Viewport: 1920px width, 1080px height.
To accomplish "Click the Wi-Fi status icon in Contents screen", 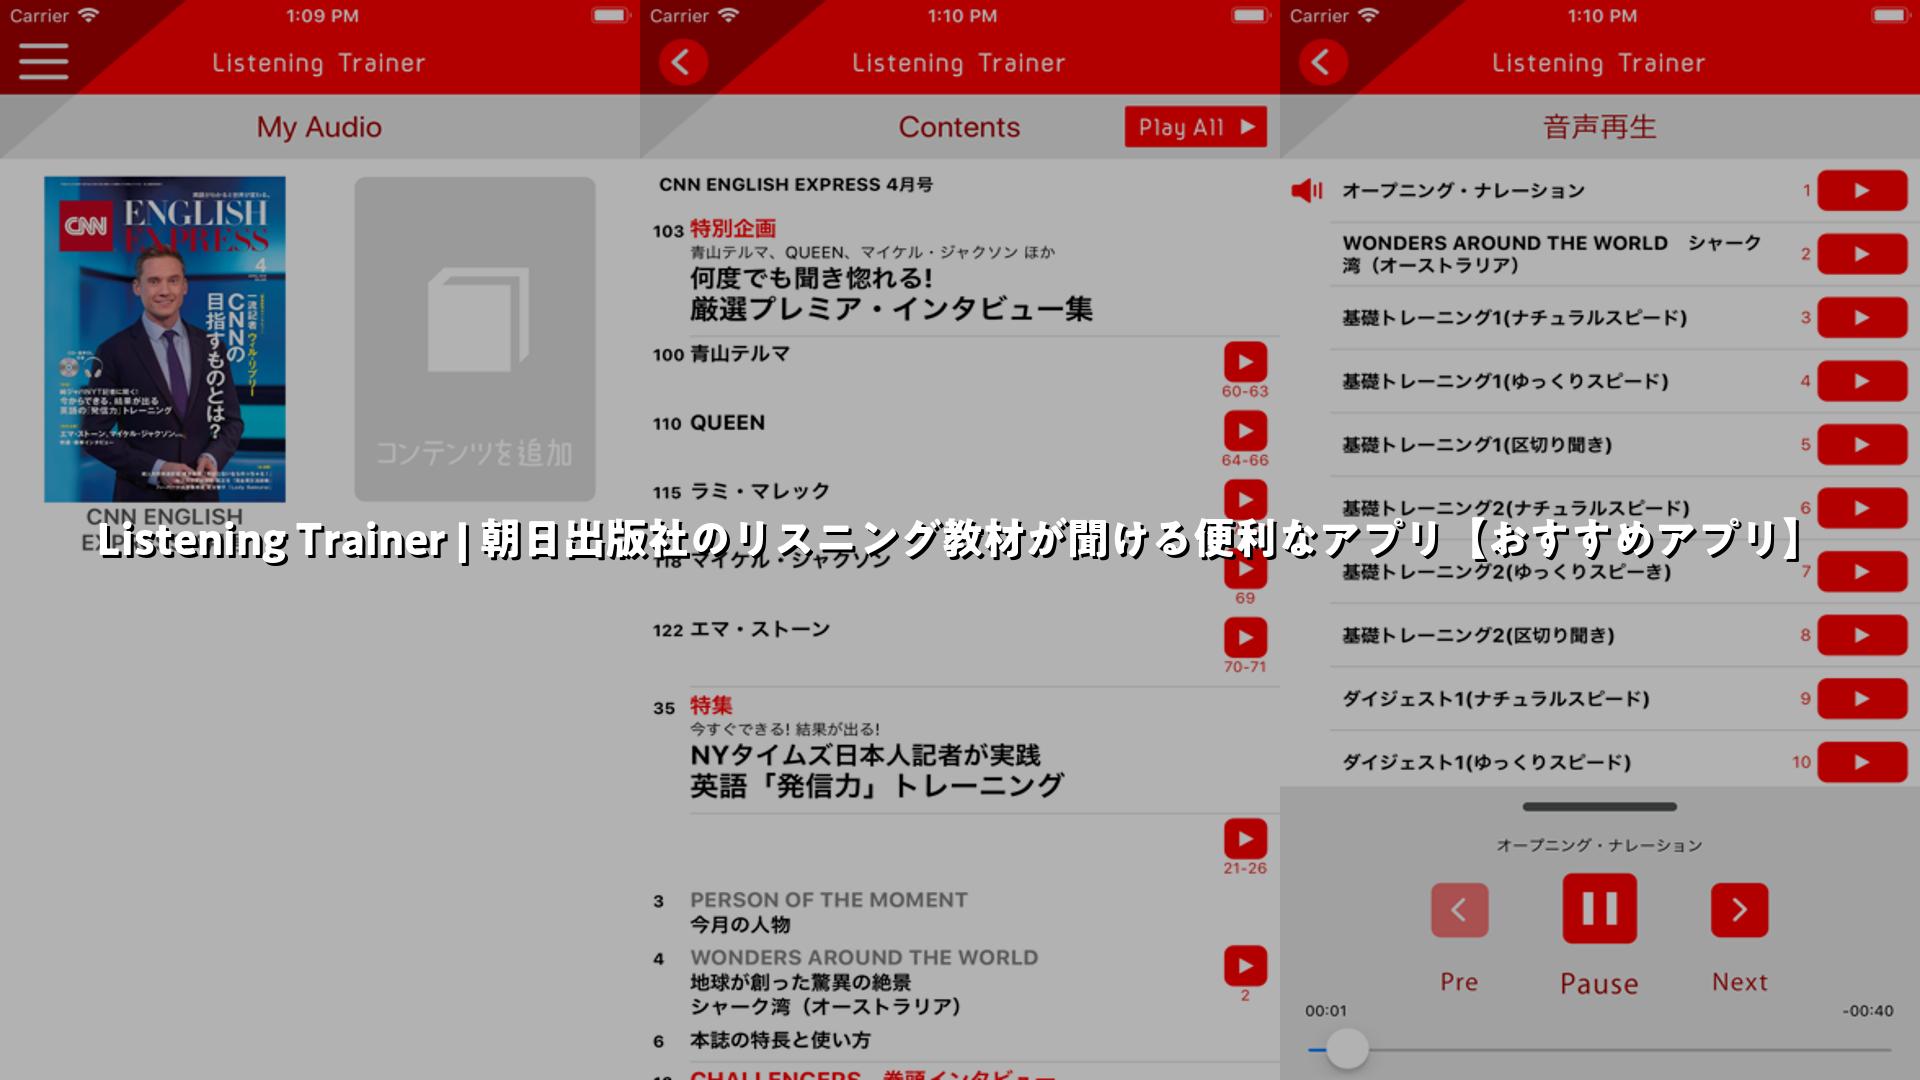I will 728,15.
